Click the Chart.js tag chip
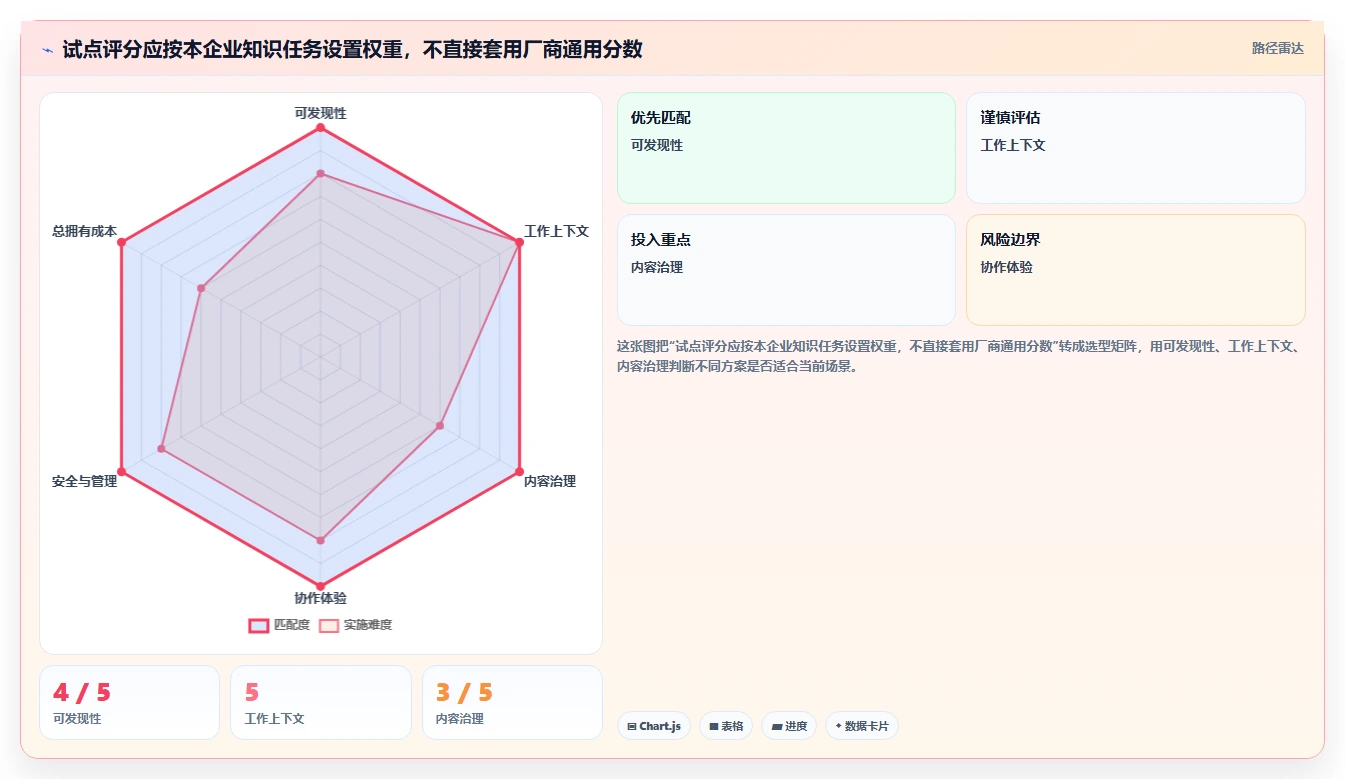 click(655, 726)
